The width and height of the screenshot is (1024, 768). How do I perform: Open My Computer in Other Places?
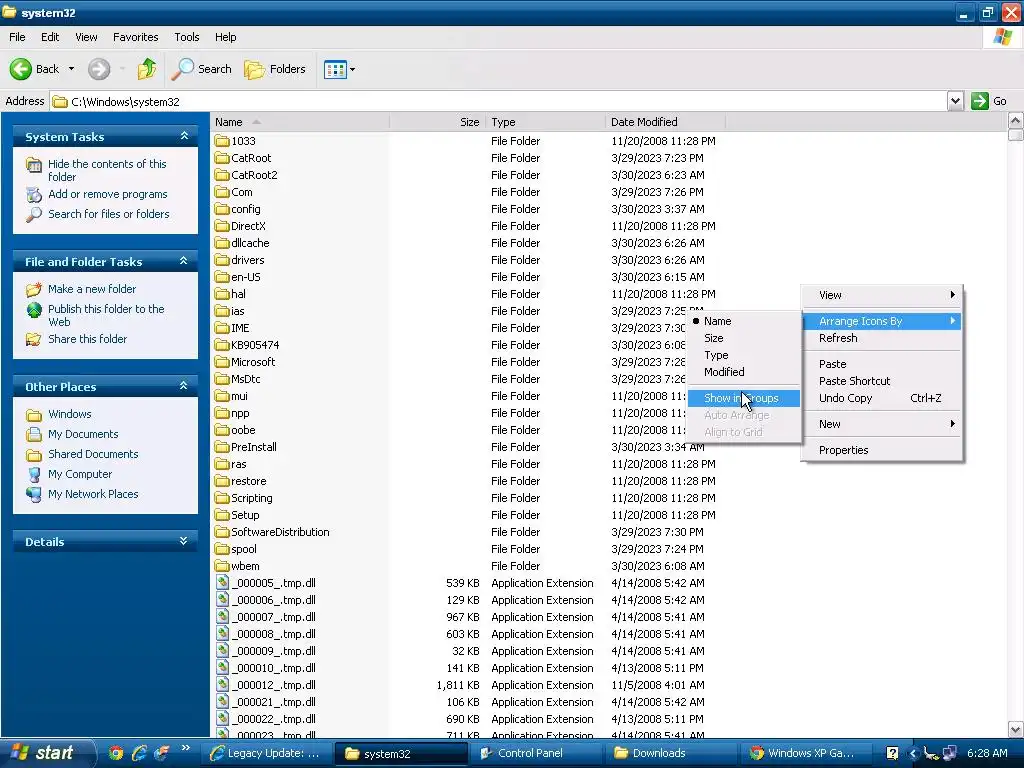tap(80, 474)
